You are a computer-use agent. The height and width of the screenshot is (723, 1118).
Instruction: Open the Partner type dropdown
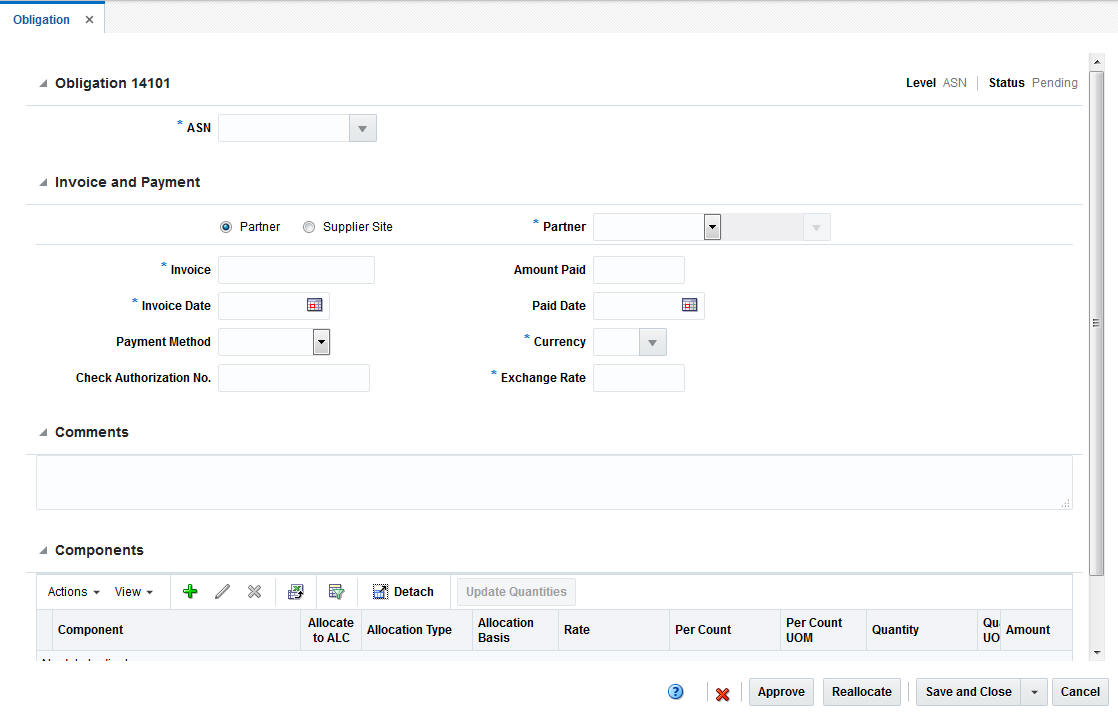712,227
